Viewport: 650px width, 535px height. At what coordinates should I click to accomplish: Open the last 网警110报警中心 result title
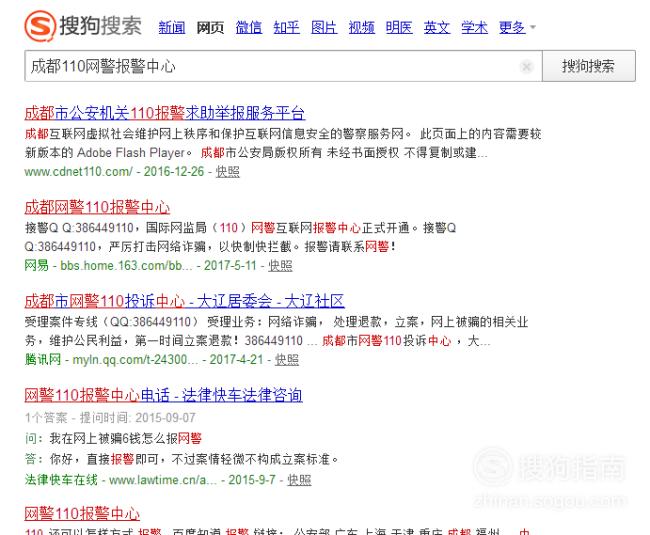(82, 514)
